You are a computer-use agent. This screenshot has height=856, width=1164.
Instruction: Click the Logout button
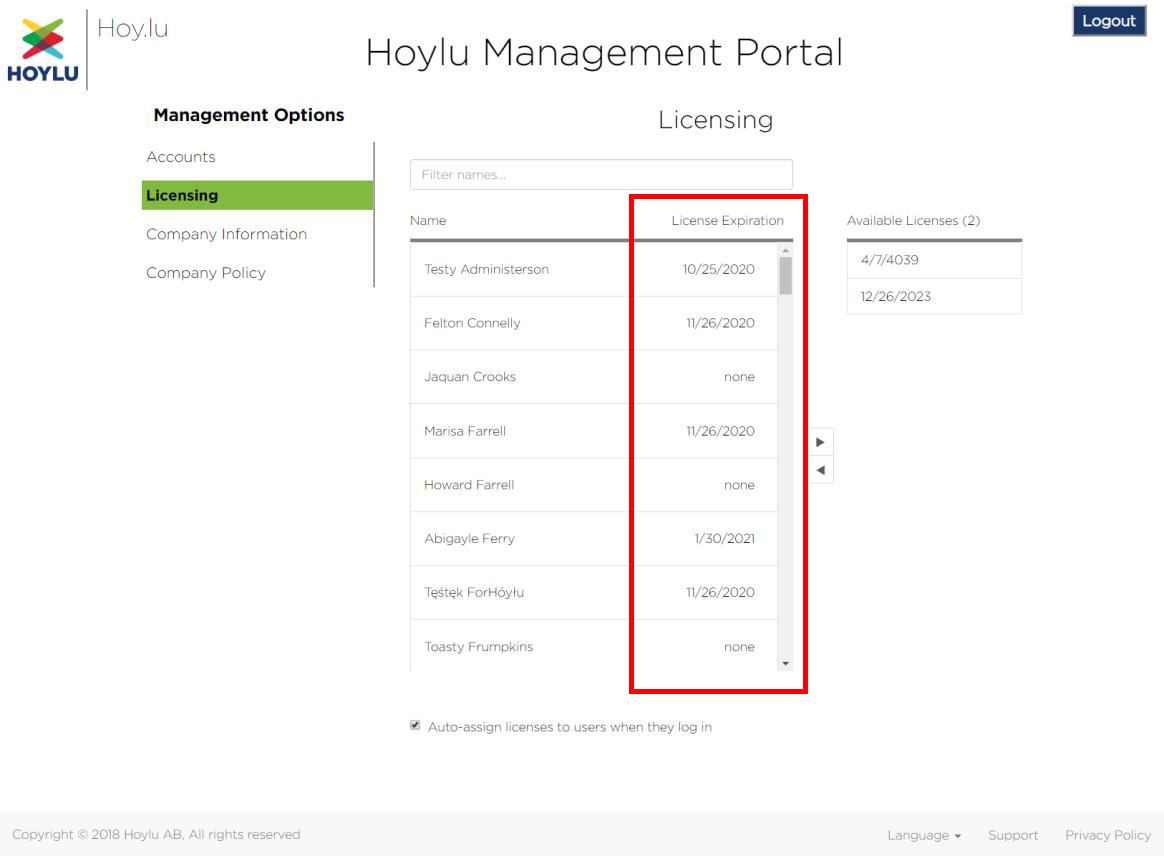click(1108, 21)
